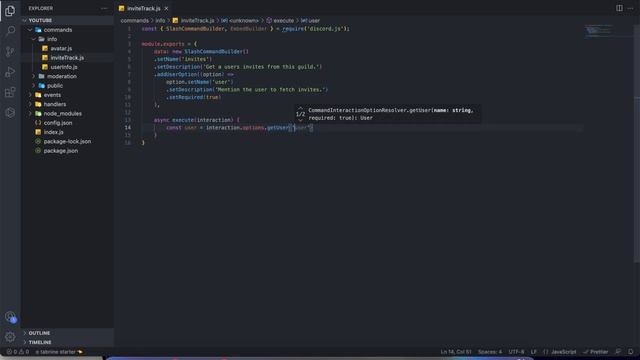Screen dimensions: 640x360
Task: Click 'async execute(interaction)' on line 13
Action: 193,120
